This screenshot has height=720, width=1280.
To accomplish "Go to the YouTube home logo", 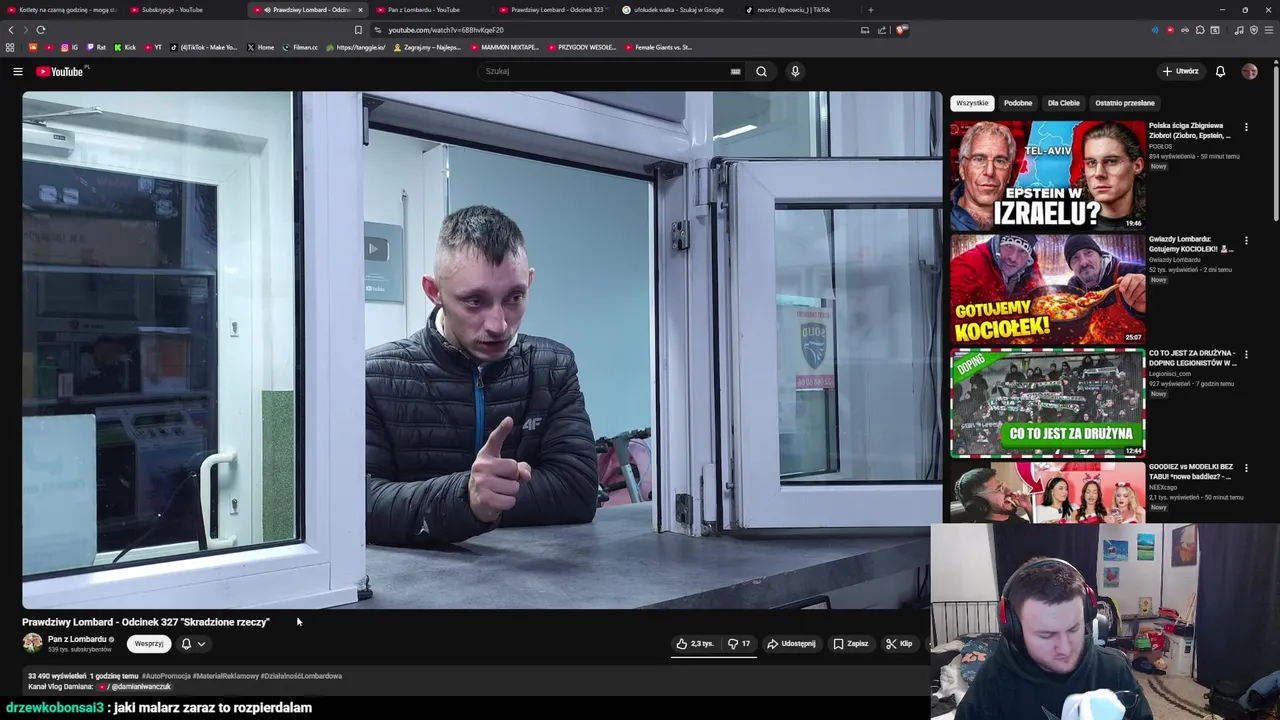I will point(62,71).
